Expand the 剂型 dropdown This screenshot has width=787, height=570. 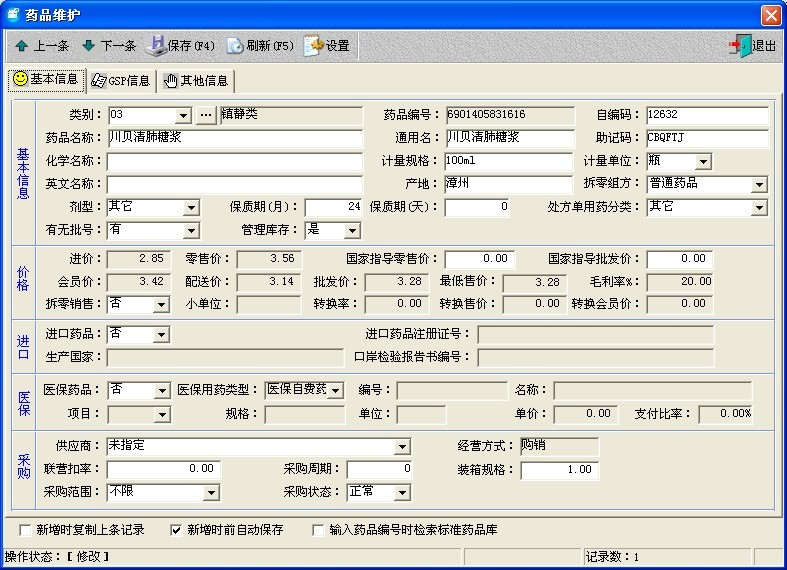point(191,208)
